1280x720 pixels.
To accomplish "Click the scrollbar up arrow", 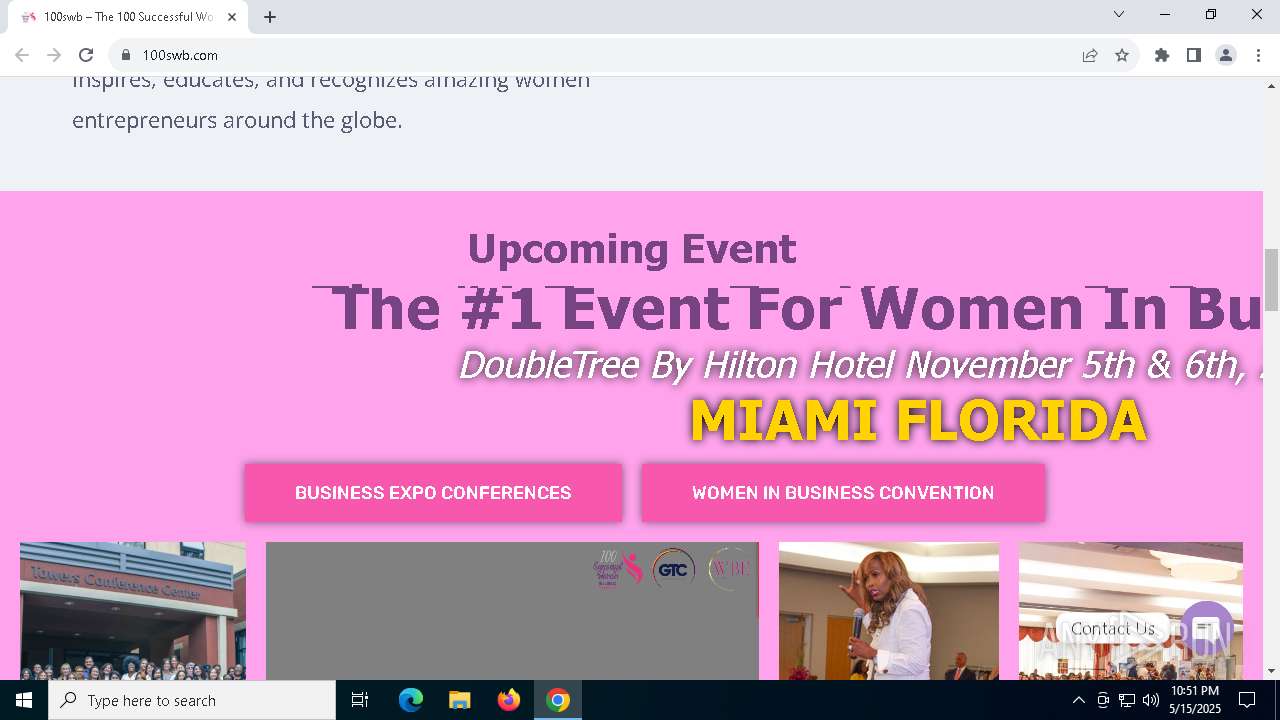I will point(1272,85).
